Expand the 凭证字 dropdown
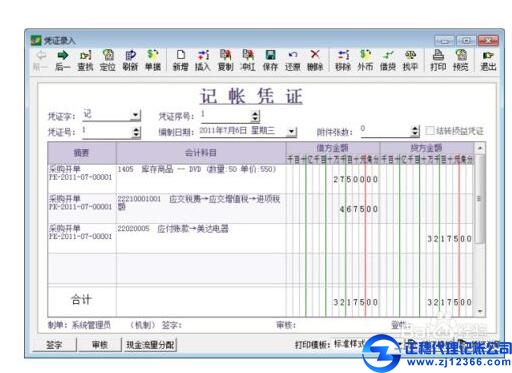 click(x=135, y=115)
